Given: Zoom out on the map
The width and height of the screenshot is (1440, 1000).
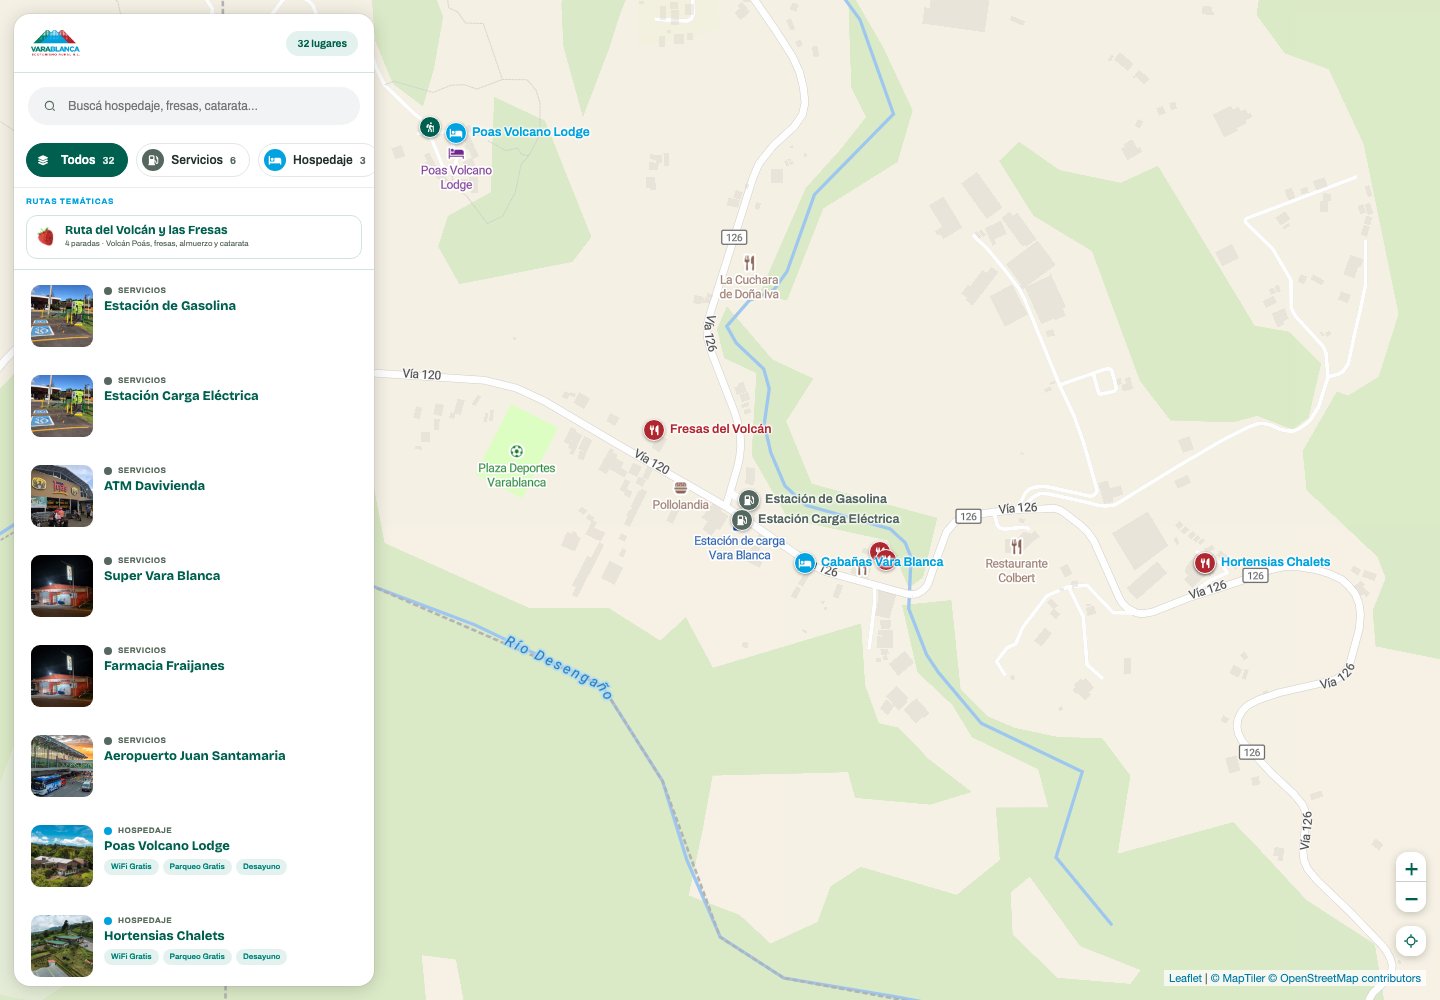Looking at the screenshot, I should click(x=1411, y=898).
